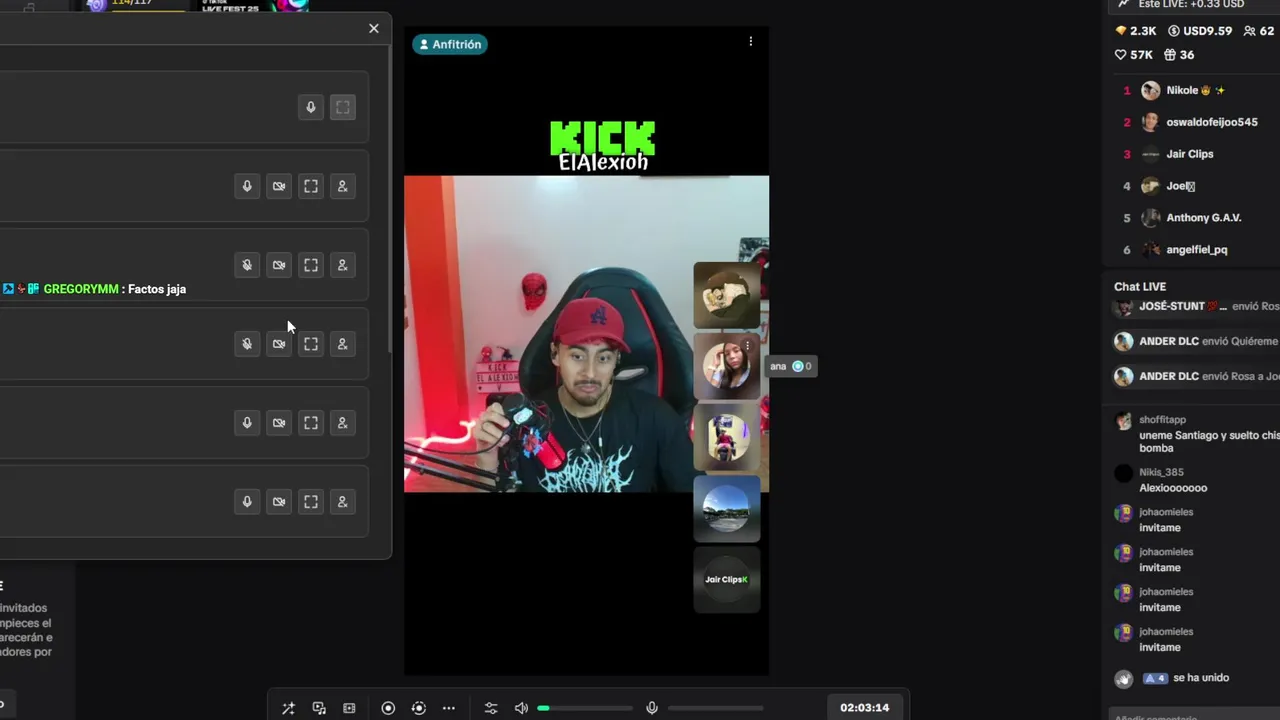Screen dimensions: 1280x720
Task: Click the live replay capture icon
Action: (419, 708)
